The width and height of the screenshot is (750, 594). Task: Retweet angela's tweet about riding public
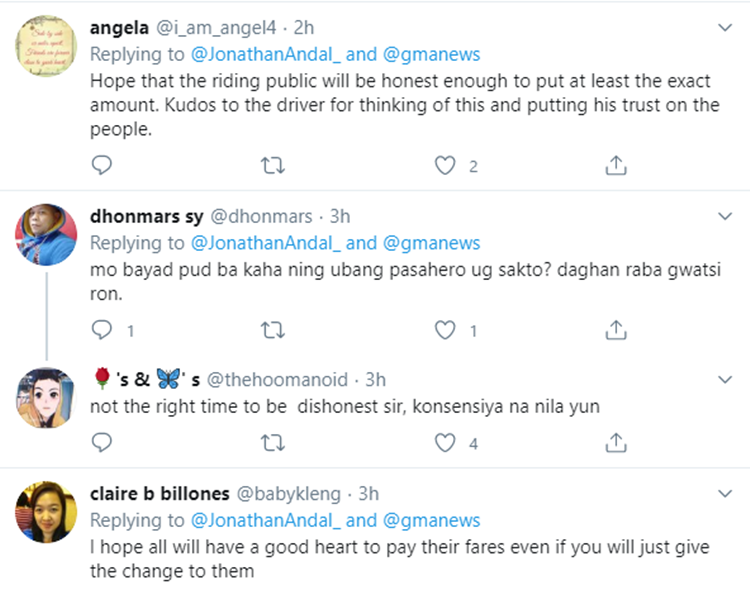click(272, 166)
